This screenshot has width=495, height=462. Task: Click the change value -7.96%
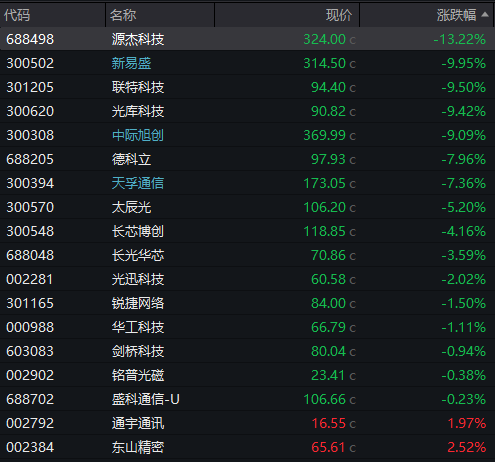click(x=464, y=159)
